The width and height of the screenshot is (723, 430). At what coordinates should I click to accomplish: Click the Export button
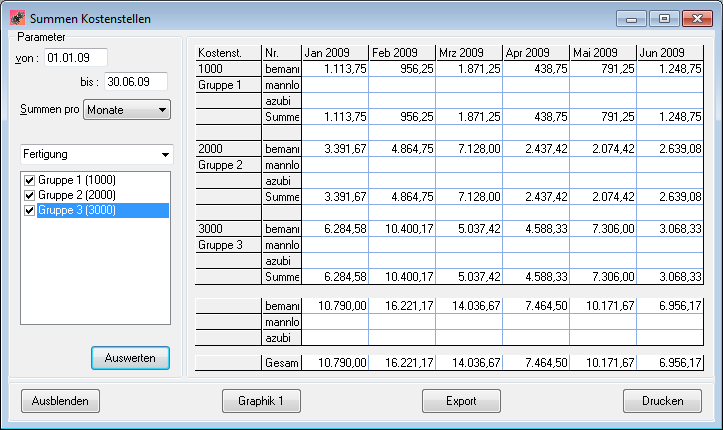pyautogui.click(x=461, y=401)
